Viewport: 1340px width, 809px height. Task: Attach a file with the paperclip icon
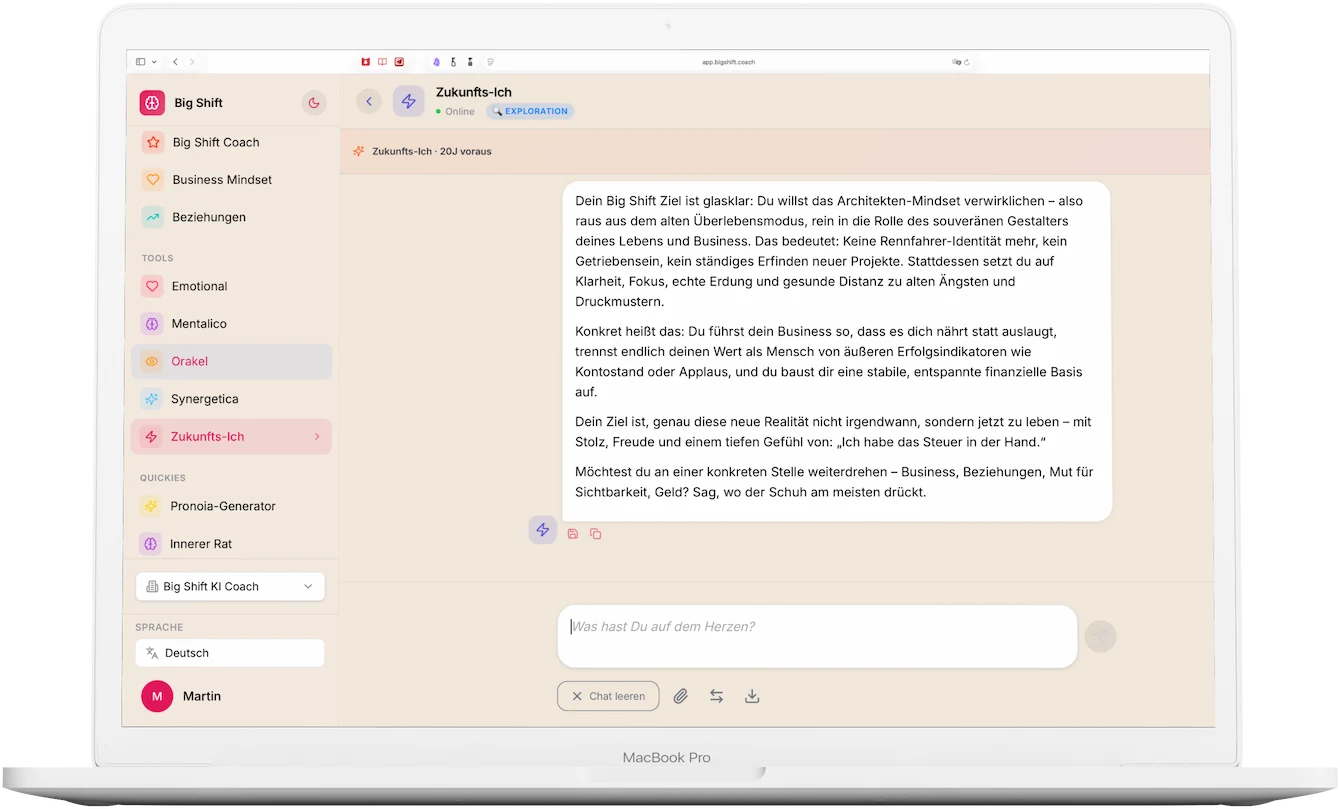pyautogui.click(x=681, y=696)
